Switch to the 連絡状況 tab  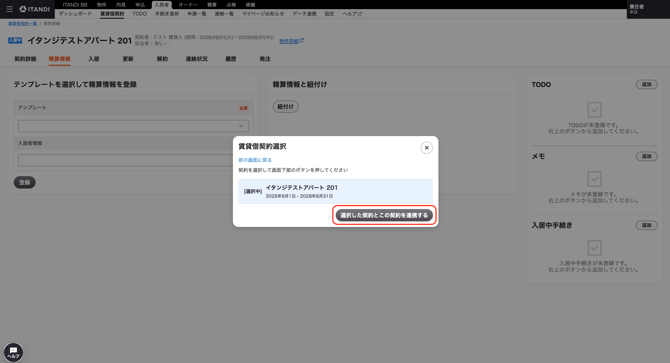196,59
